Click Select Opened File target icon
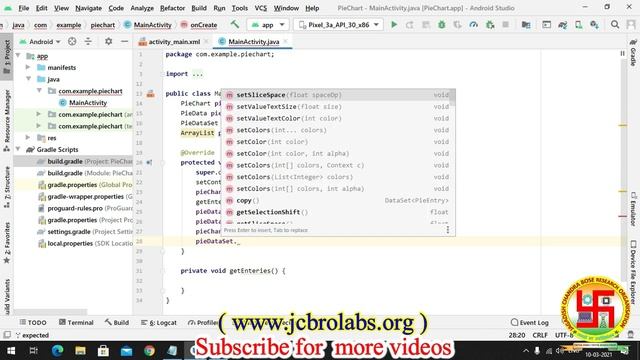The height and width of the screenshot is (360, 640). coord(72,41)
